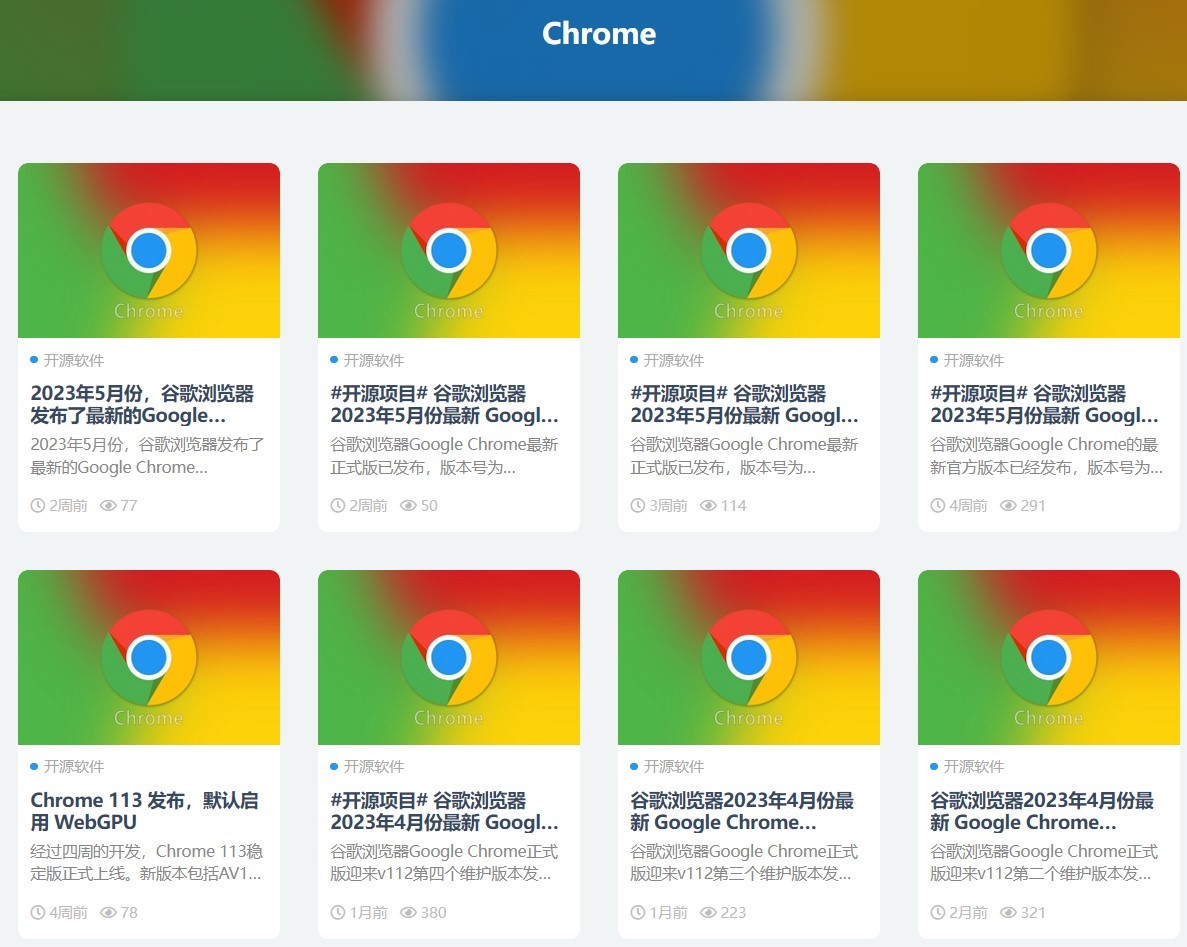The image size is (1187, 947).
Task: Click the eye icon next to 78
Action: point(108,913)
